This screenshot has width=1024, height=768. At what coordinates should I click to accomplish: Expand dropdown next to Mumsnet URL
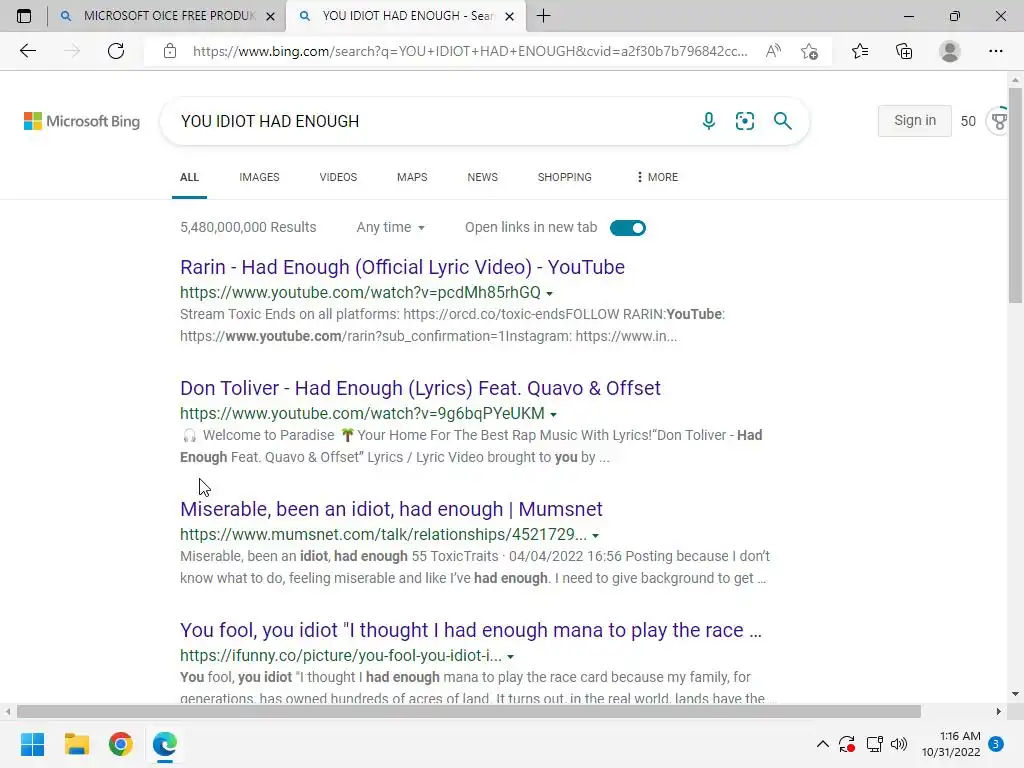pyautogui.click(x=596, y=536)
